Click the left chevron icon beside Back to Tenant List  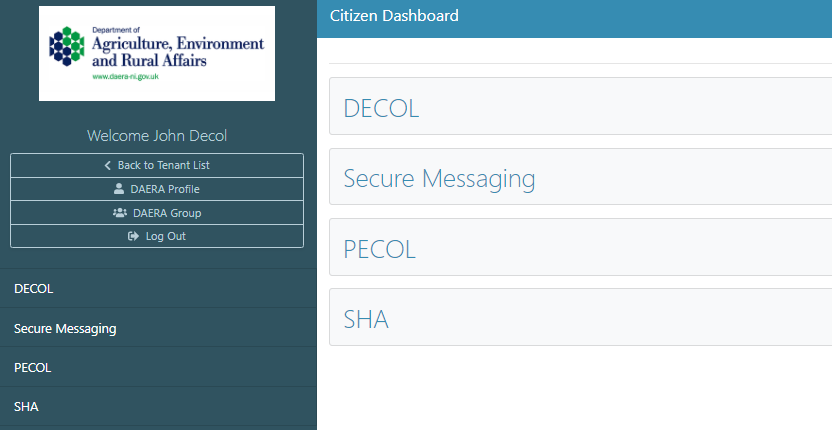pyautogui.click(x=108, y=165)
